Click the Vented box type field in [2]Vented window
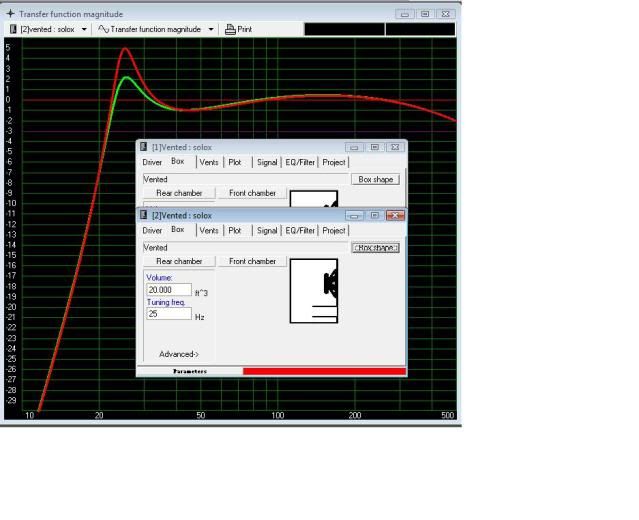This screenshot has width=639, height=520. coord(246,247)
